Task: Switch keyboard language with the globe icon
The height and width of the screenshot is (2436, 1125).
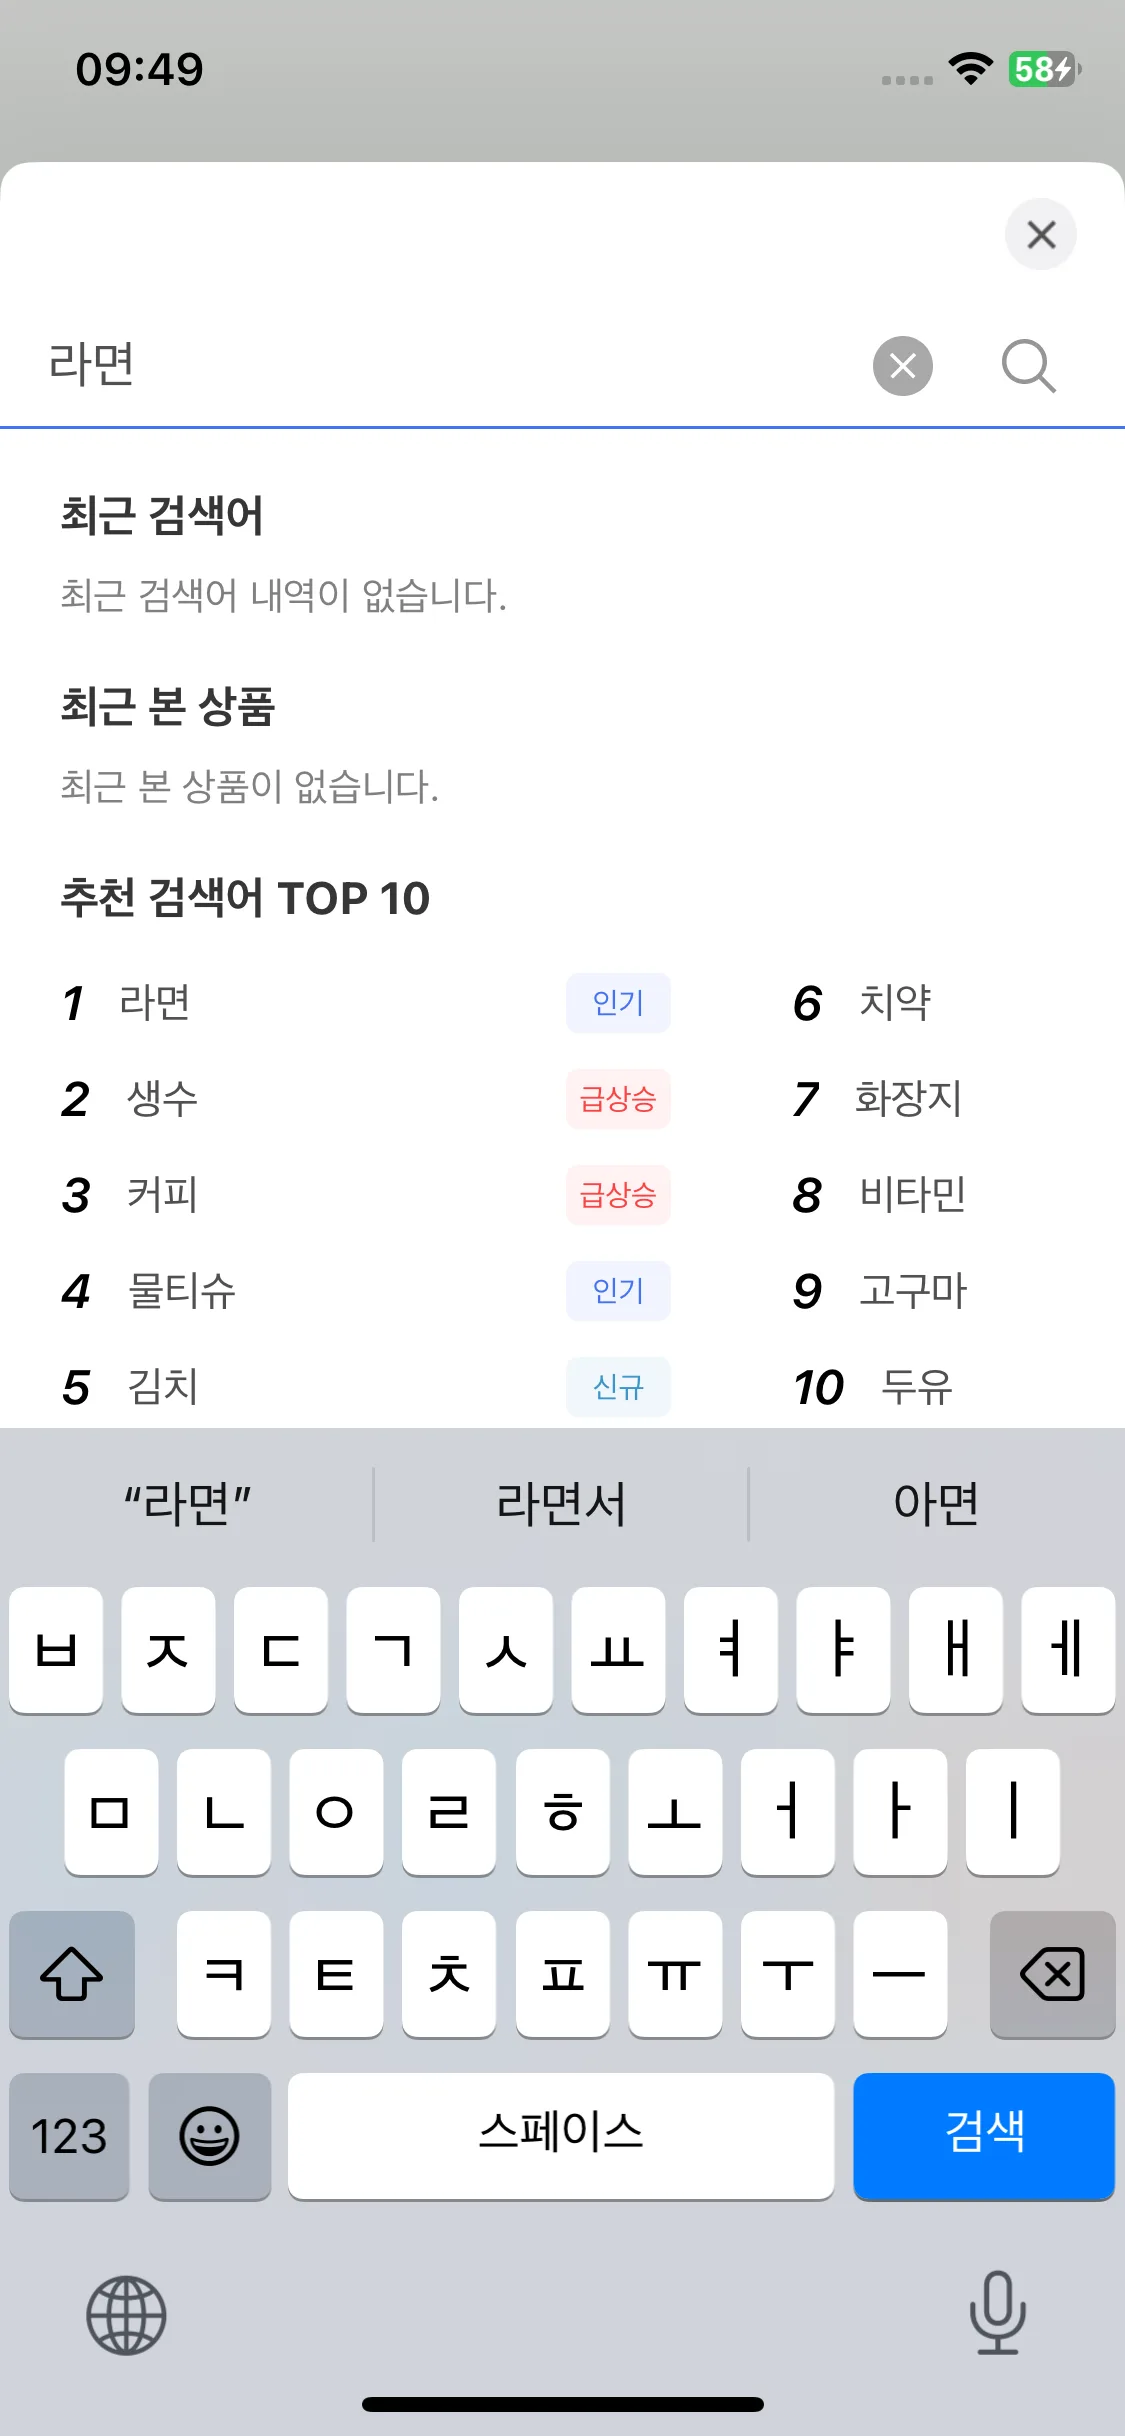Action: [x=126, y=2315]
